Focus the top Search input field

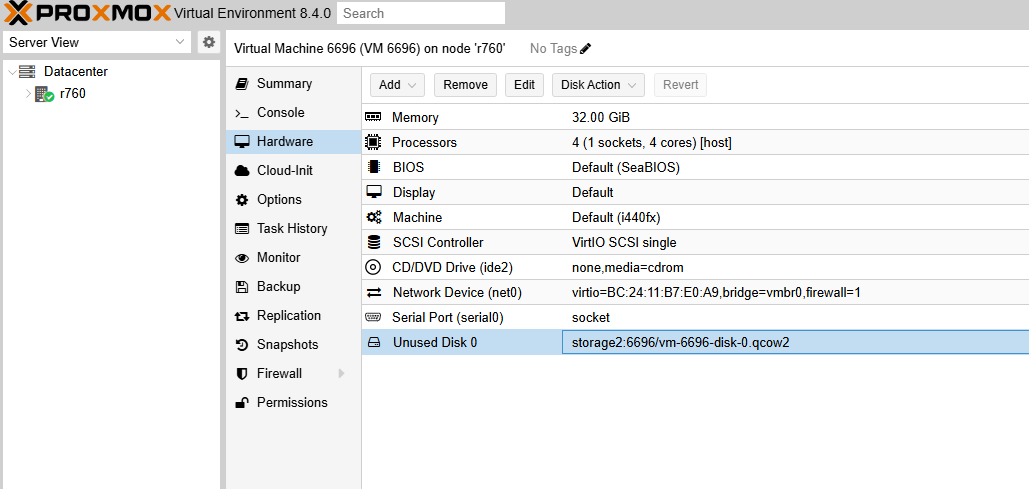420,13
